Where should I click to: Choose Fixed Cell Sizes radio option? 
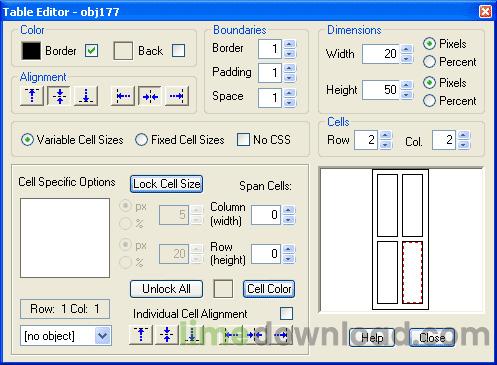[x=141, y=140]
